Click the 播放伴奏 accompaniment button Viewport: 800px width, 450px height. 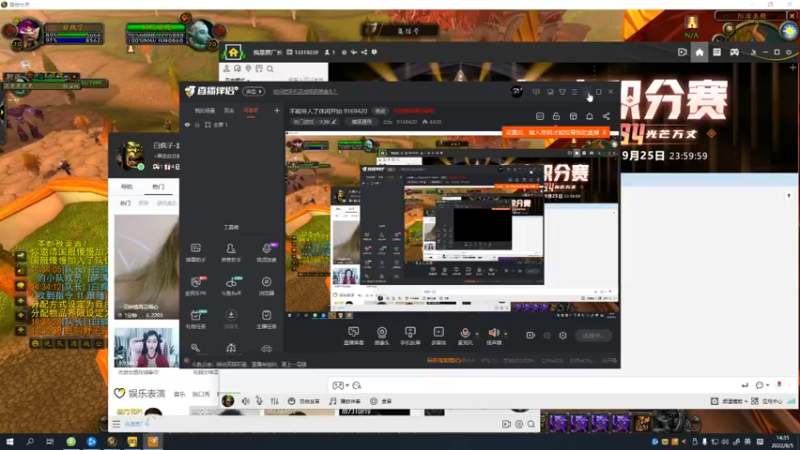[x=345, y=401]
